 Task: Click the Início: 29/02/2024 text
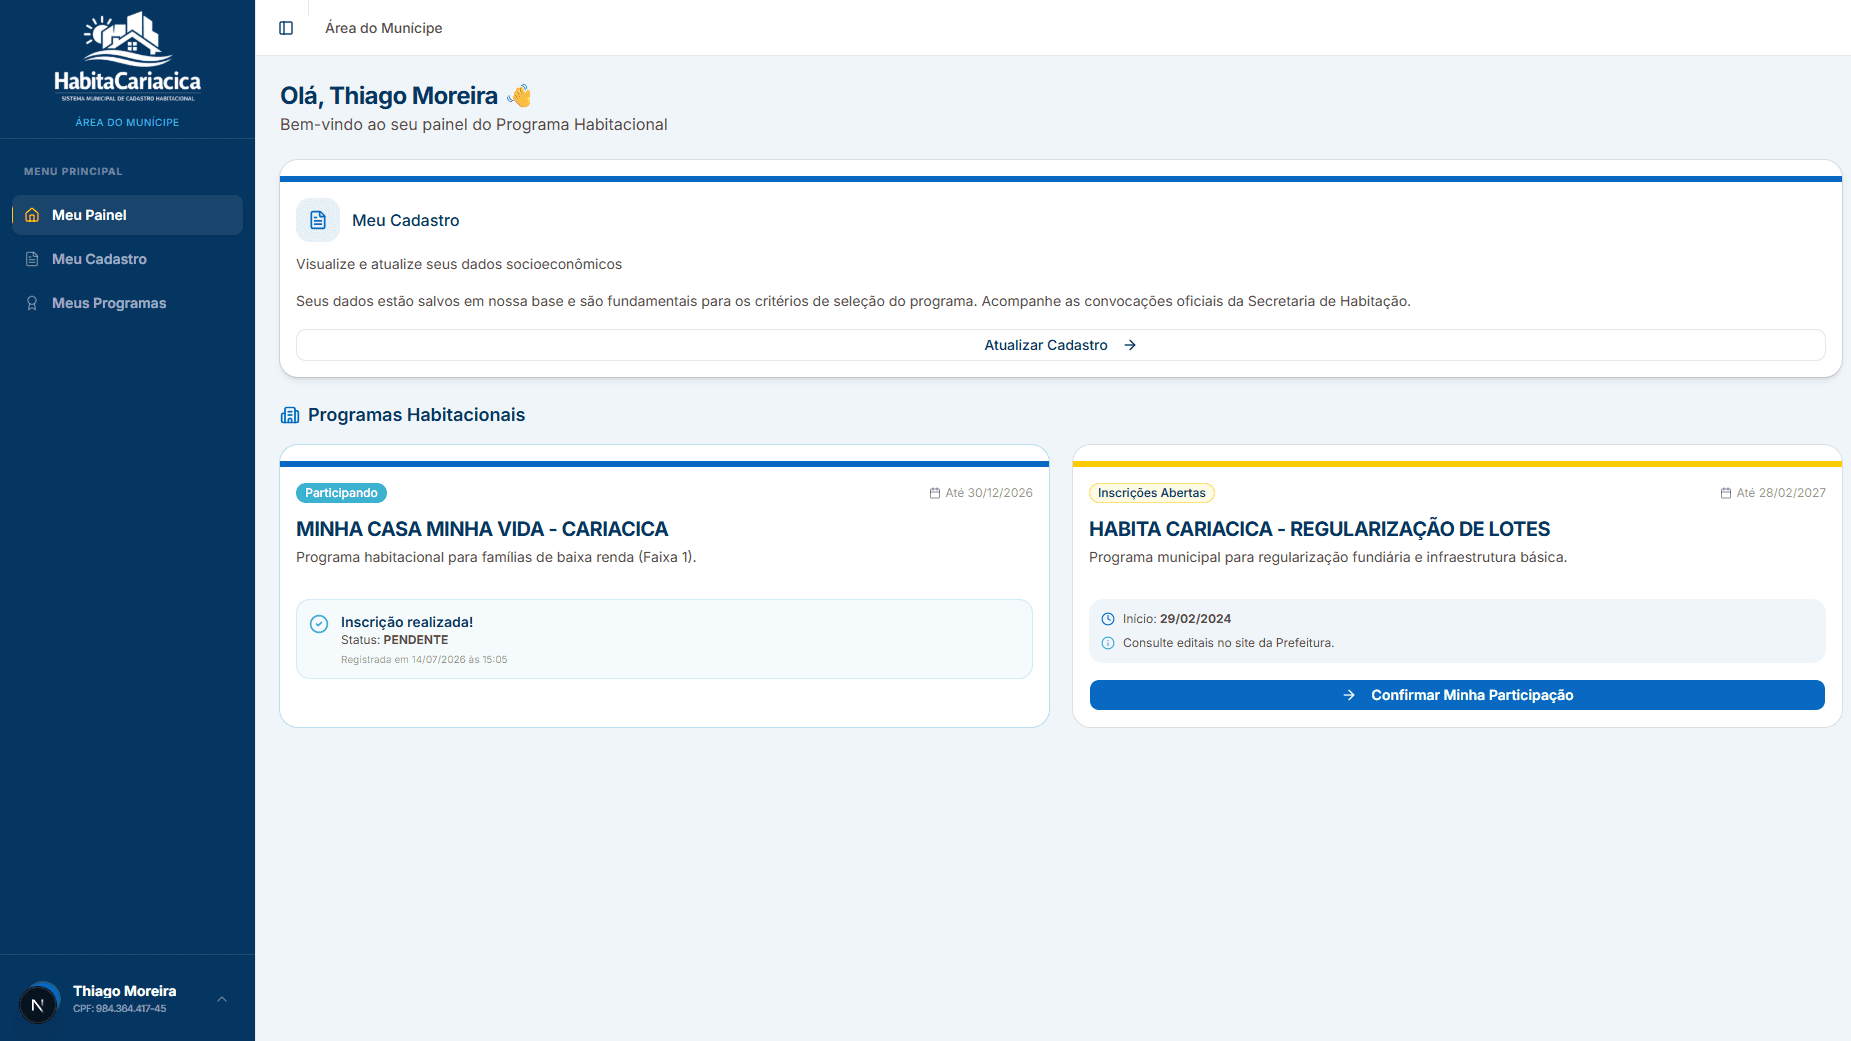click(x=1177, y=619)
